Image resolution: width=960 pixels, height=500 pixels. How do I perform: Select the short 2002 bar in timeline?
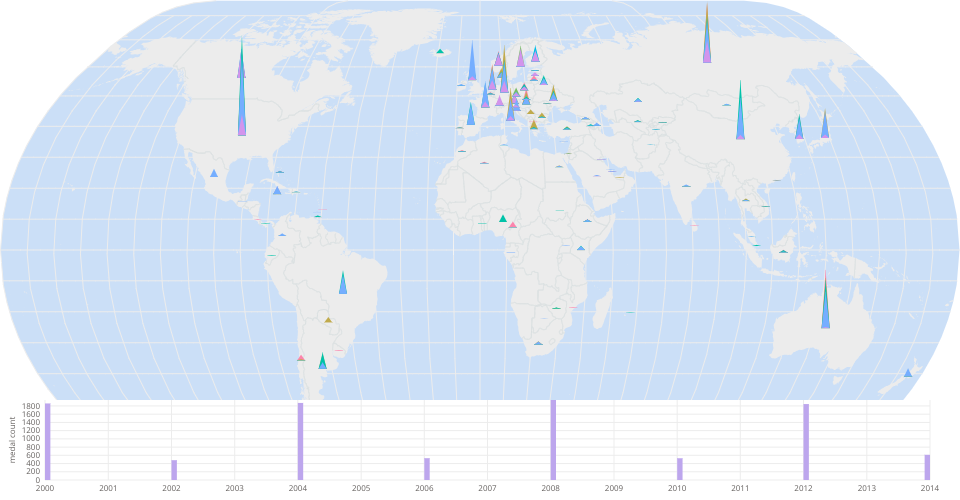click(x=174, y=469)
